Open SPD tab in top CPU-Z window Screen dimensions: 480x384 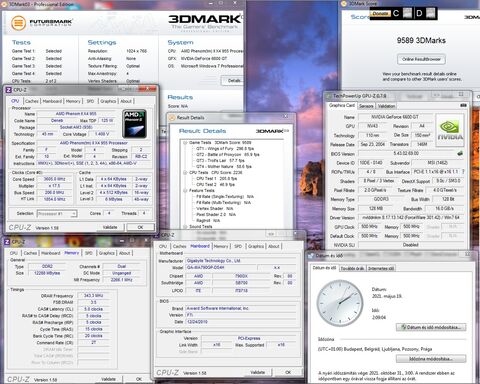point(90,101)
